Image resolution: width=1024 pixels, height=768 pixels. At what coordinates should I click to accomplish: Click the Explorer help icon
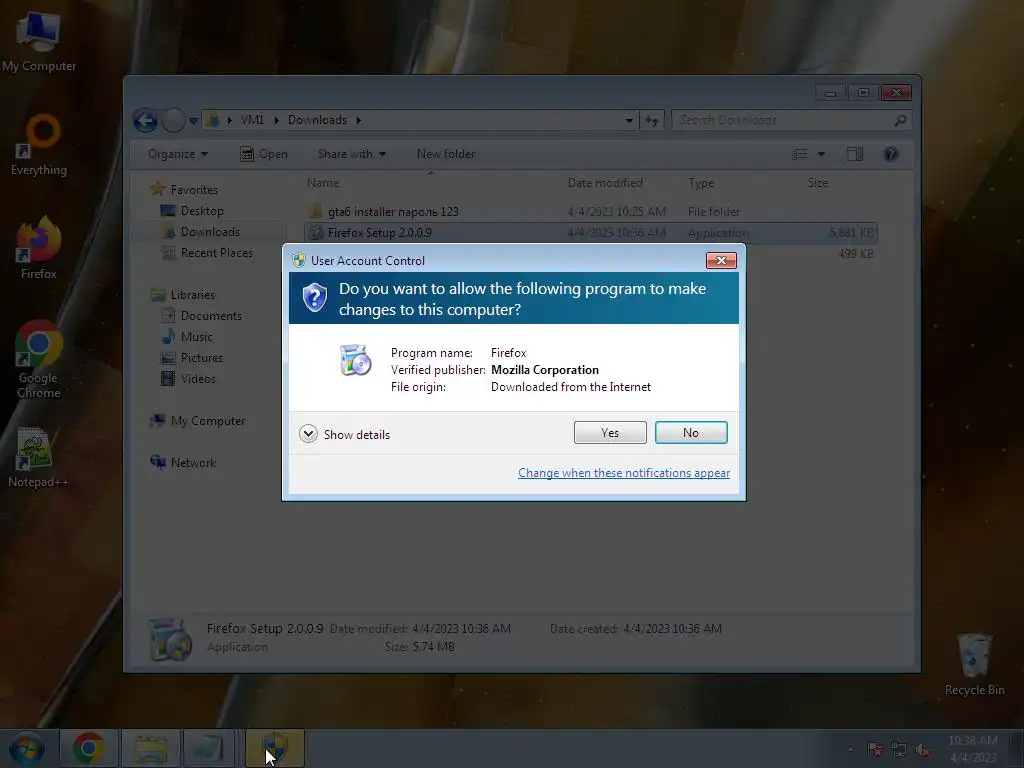tap(891, 154)
